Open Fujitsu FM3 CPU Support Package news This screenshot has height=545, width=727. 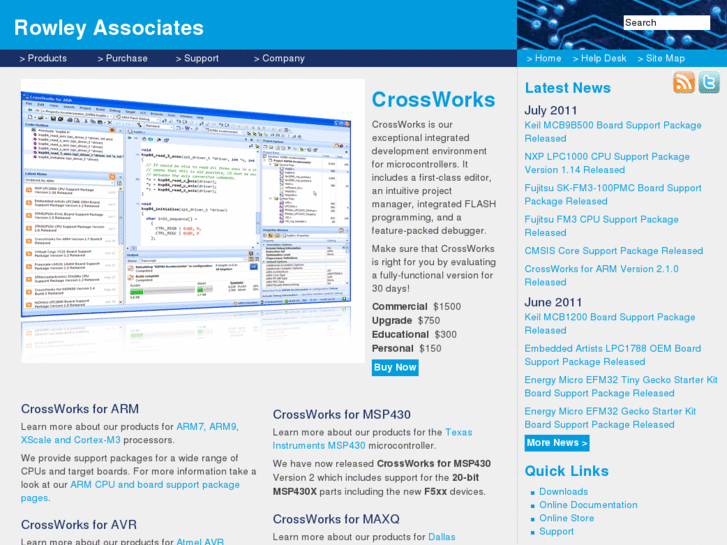click(601, 226)
